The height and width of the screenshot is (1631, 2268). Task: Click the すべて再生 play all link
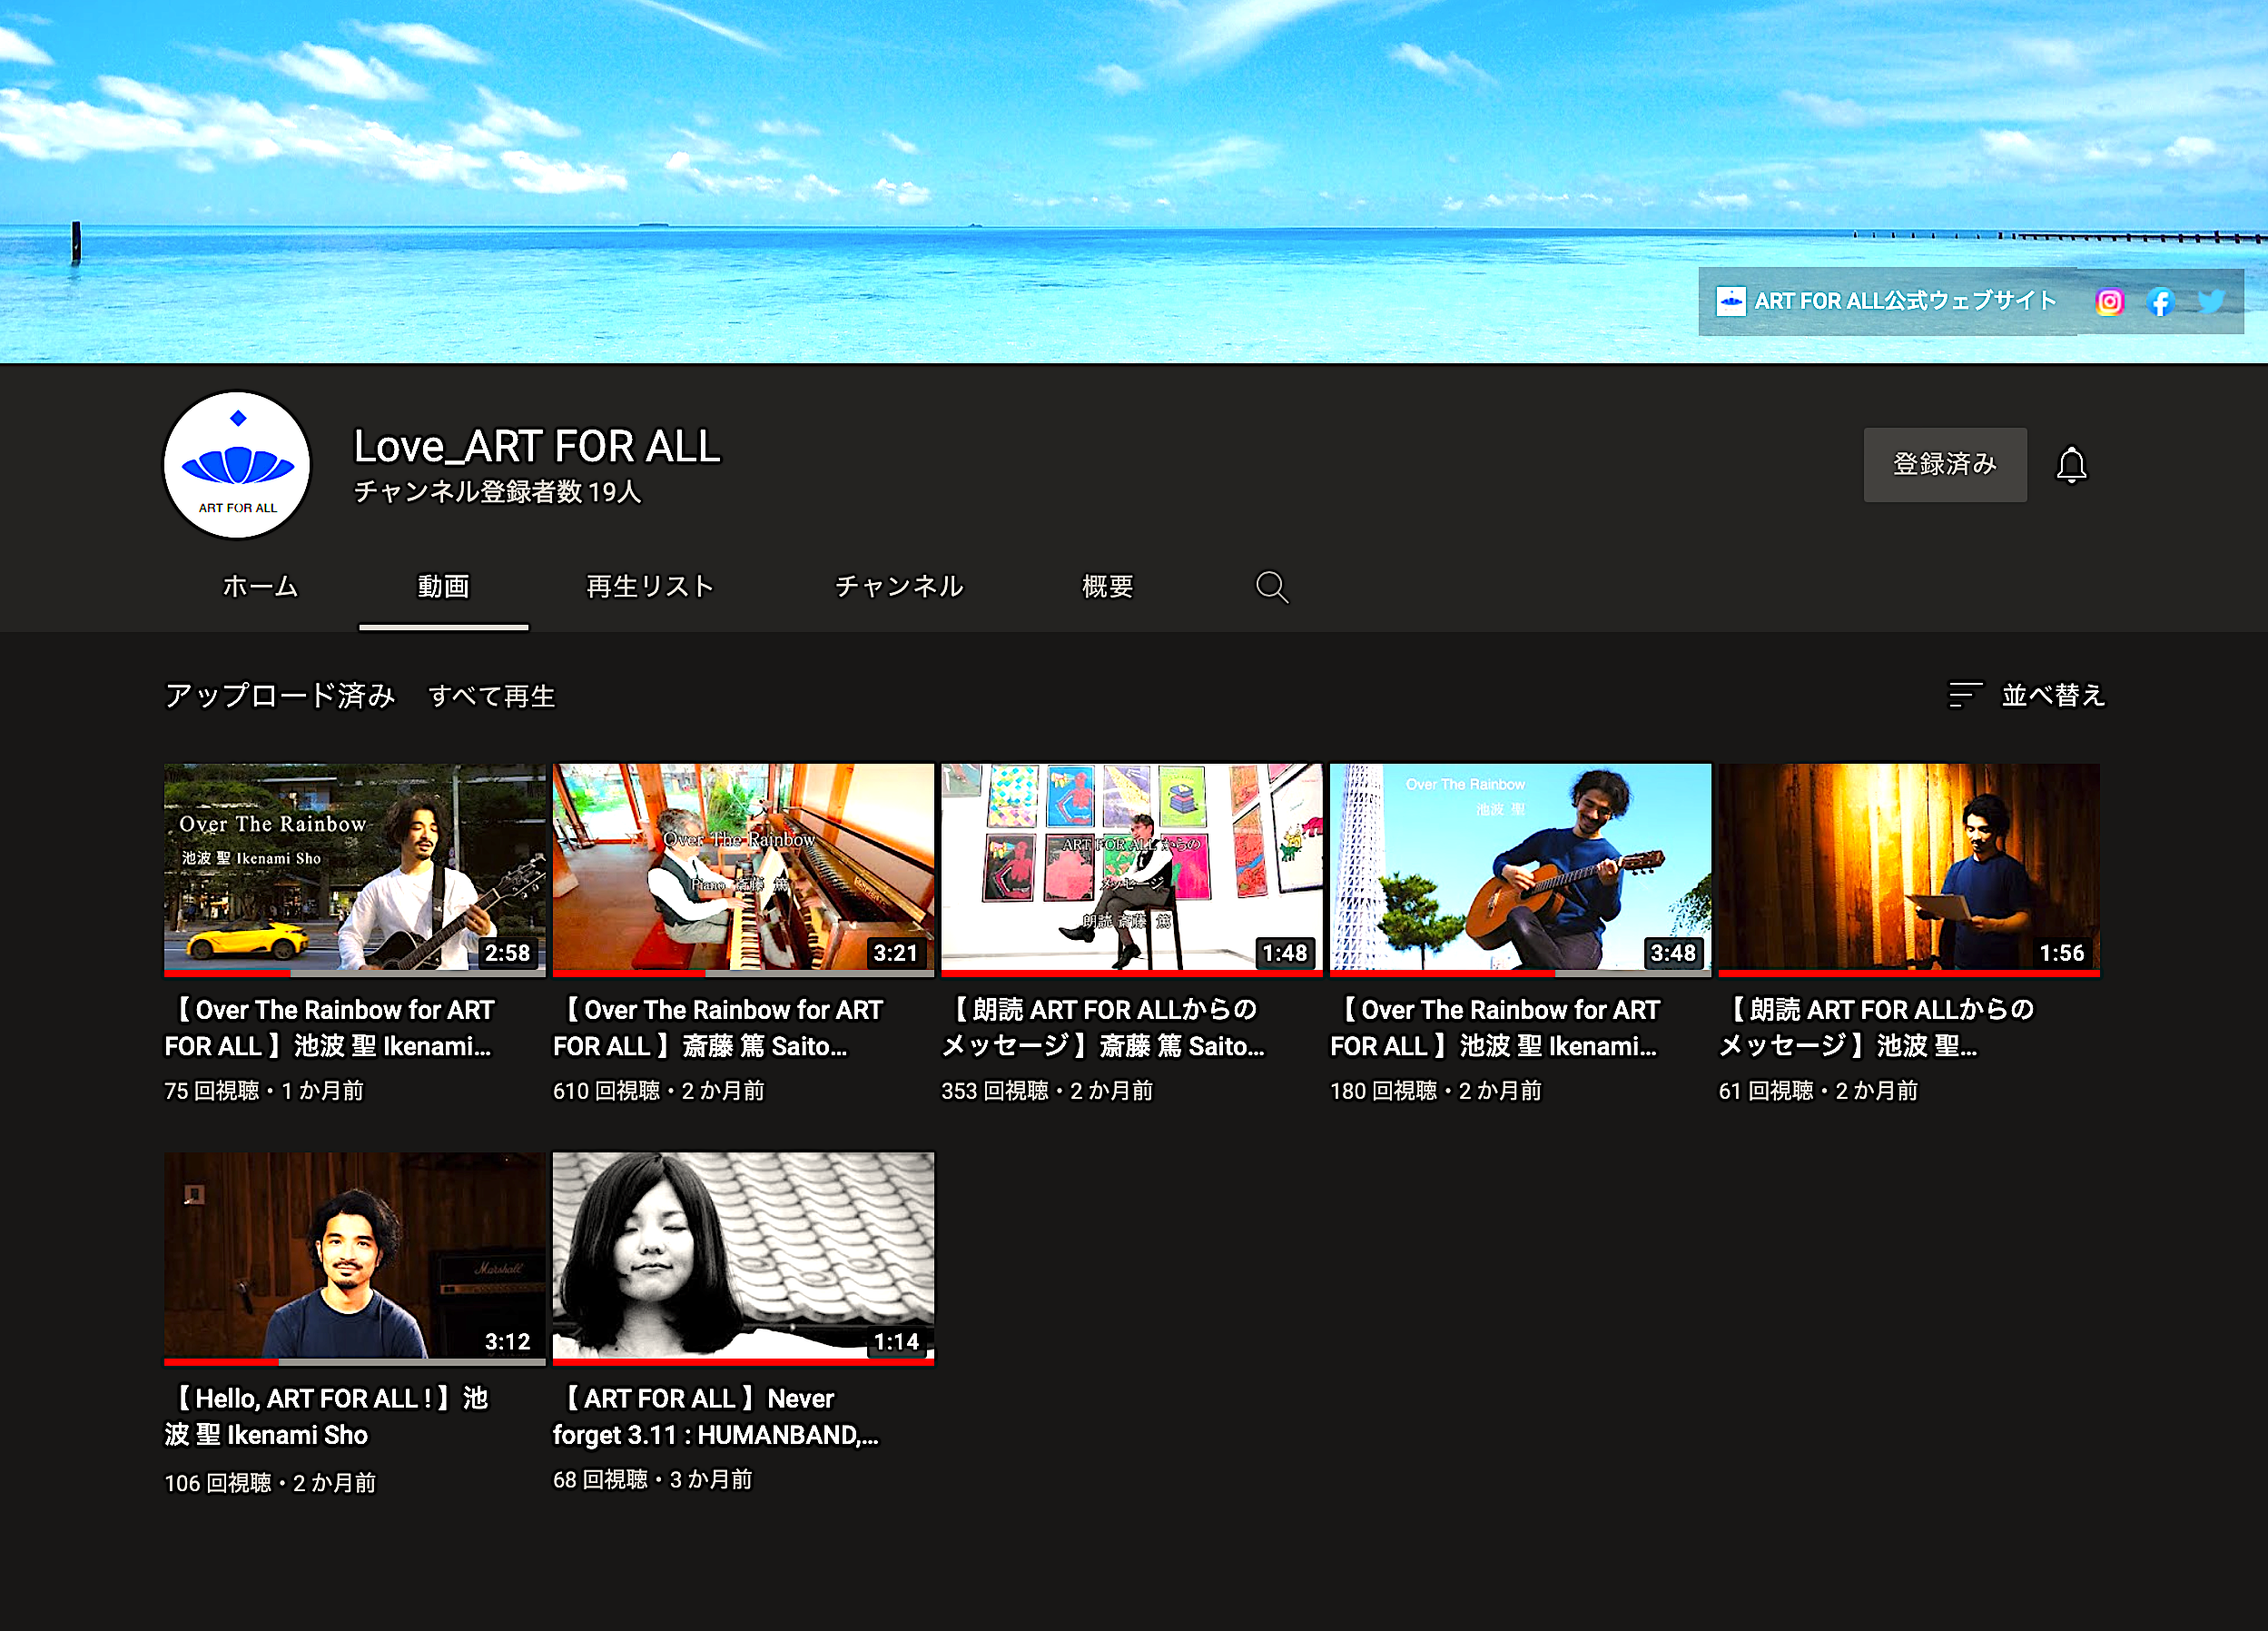(491, 696)
